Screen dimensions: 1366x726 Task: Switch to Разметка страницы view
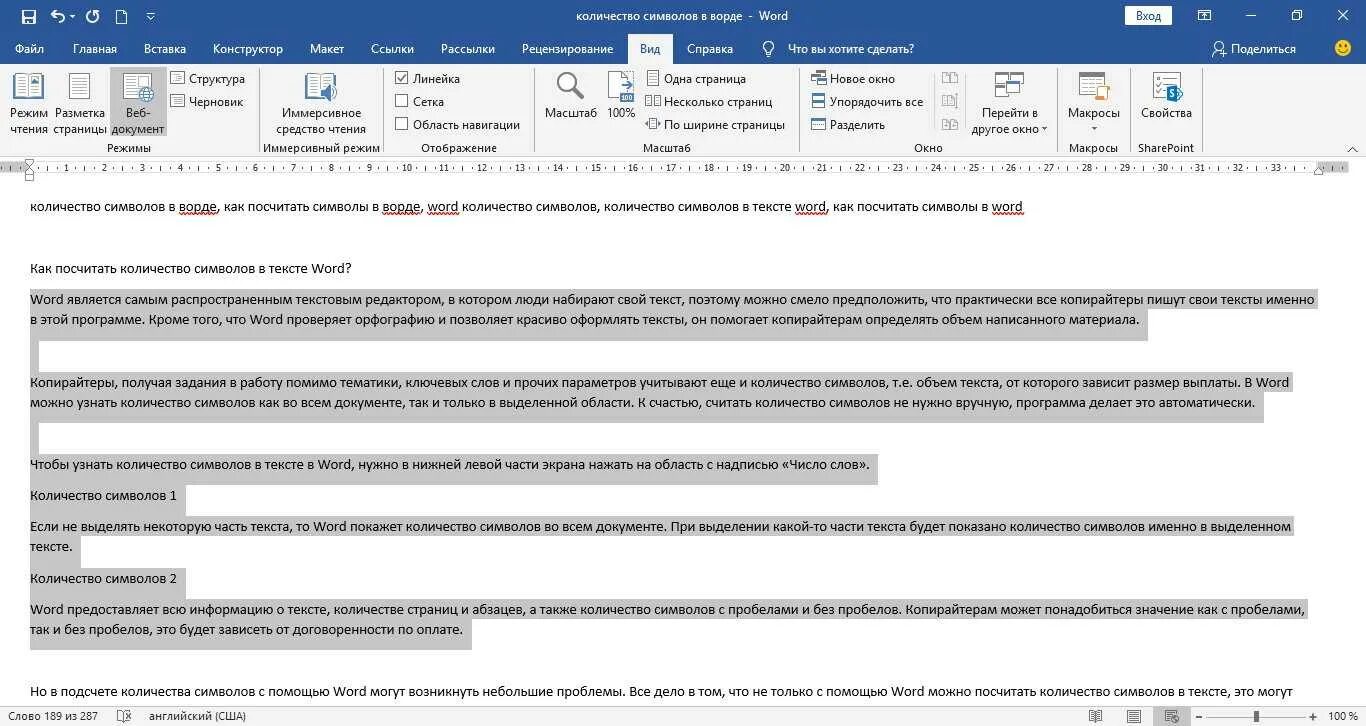pos(80,103)
